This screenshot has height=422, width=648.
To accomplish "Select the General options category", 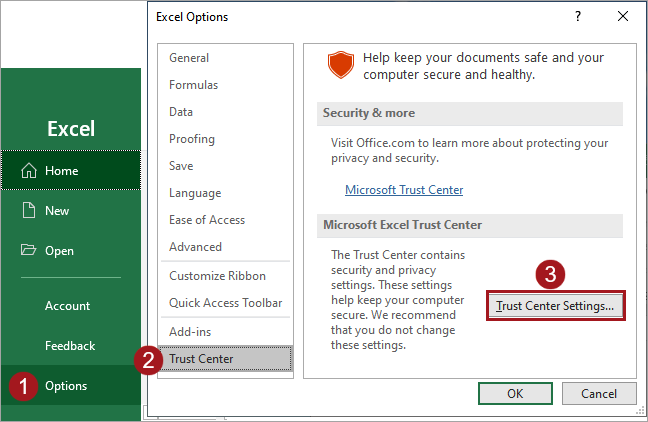I will [x=189, y=58].
